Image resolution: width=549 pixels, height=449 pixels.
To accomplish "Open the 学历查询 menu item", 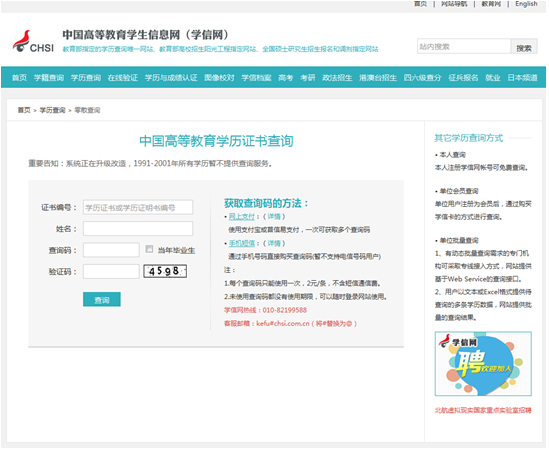I will coord(86,78).
